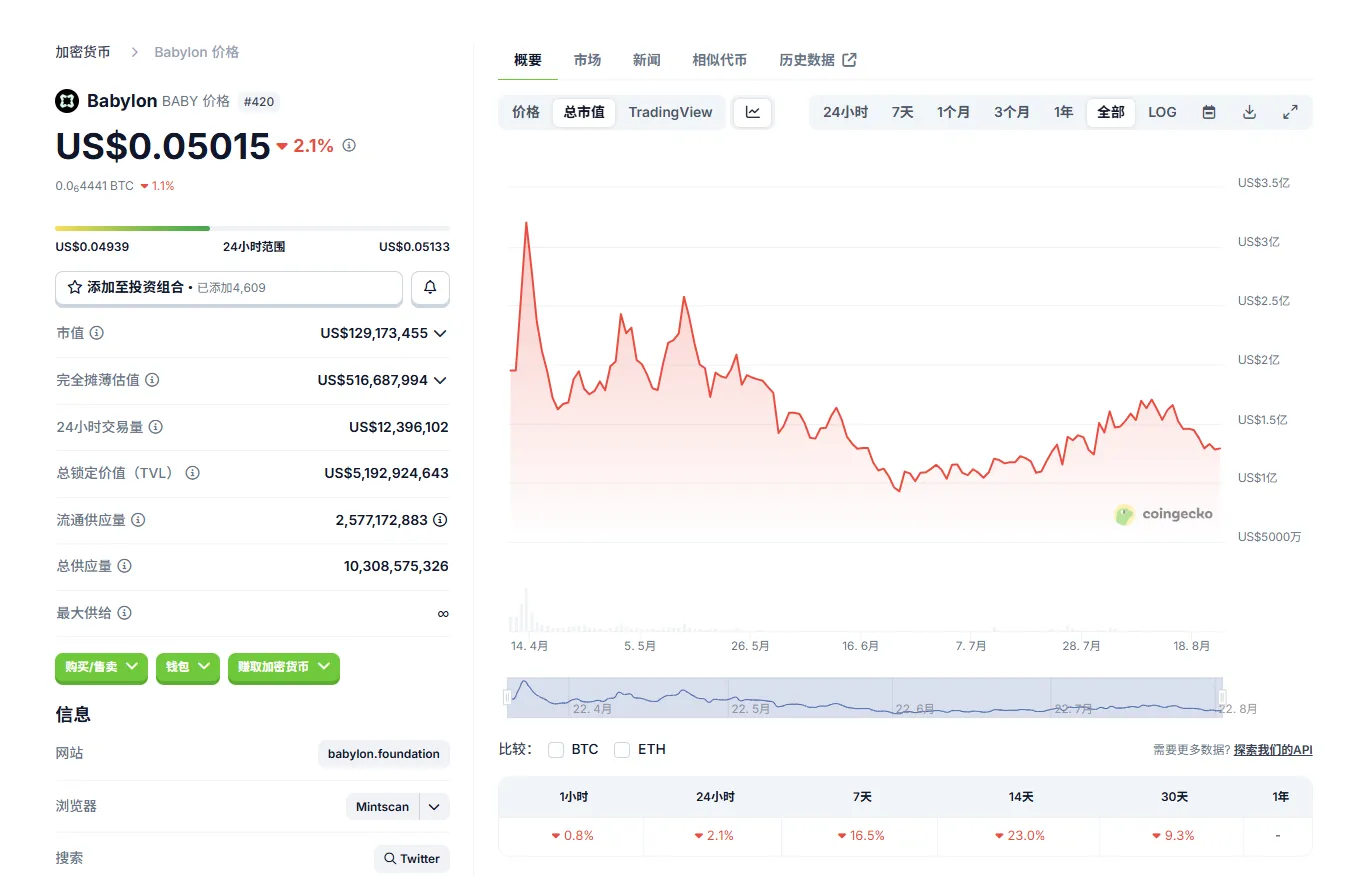Toggle LOG scale on chart
The width and height of the screenshot is (1350, 876).
click(1162, 112)
